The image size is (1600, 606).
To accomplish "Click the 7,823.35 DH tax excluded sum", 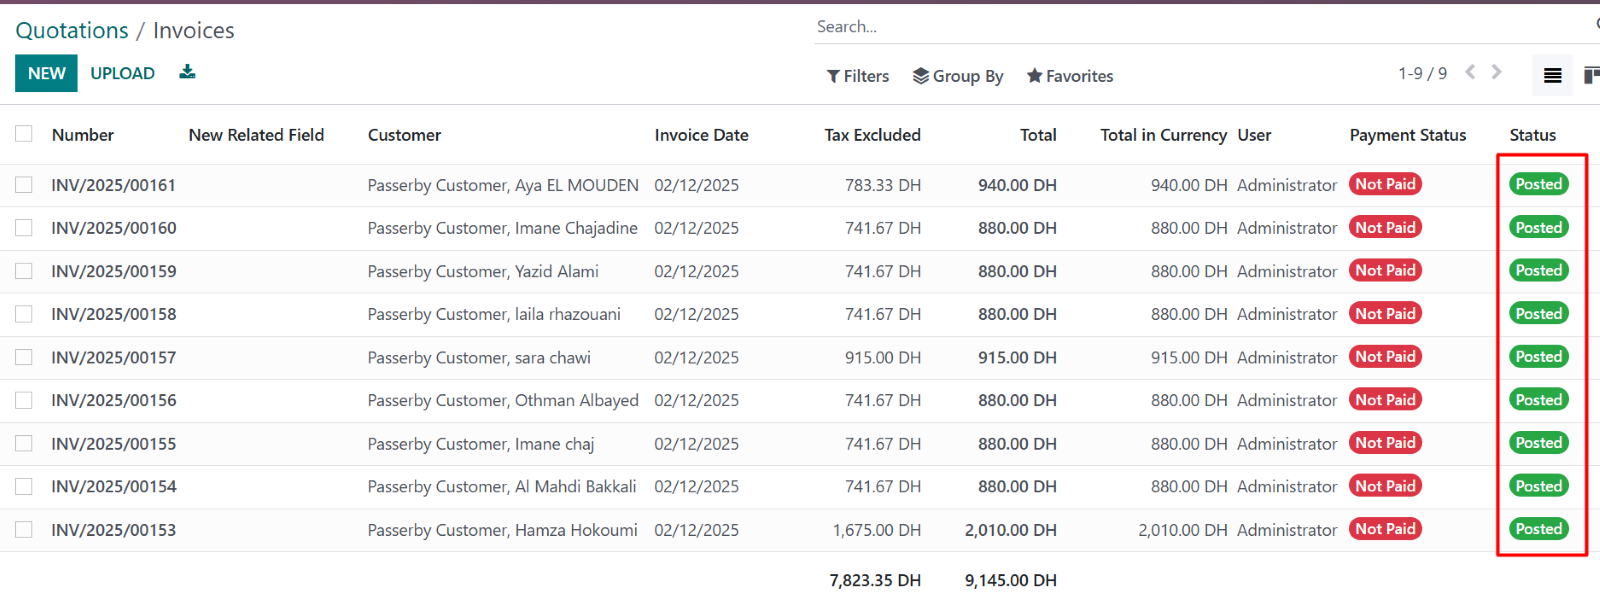I will click(875, 580).
